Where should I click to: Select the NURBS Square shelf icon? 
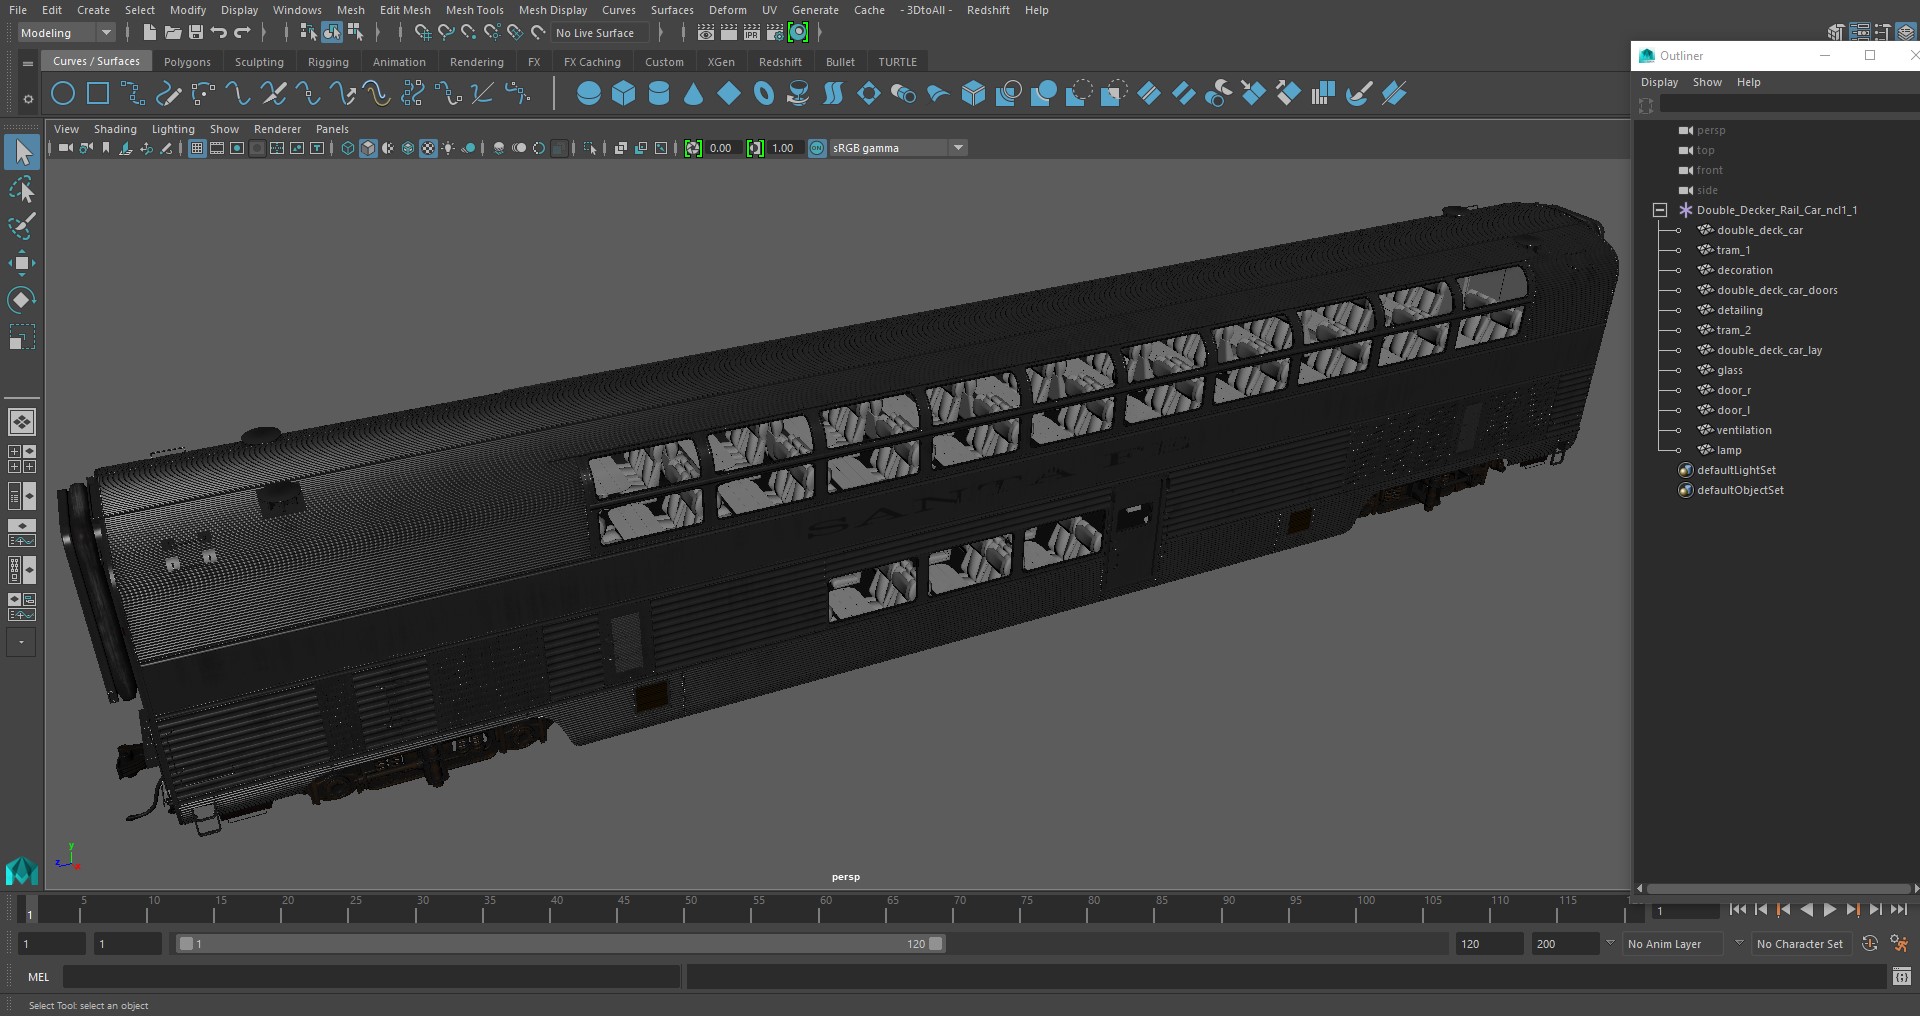coord(98,94)
